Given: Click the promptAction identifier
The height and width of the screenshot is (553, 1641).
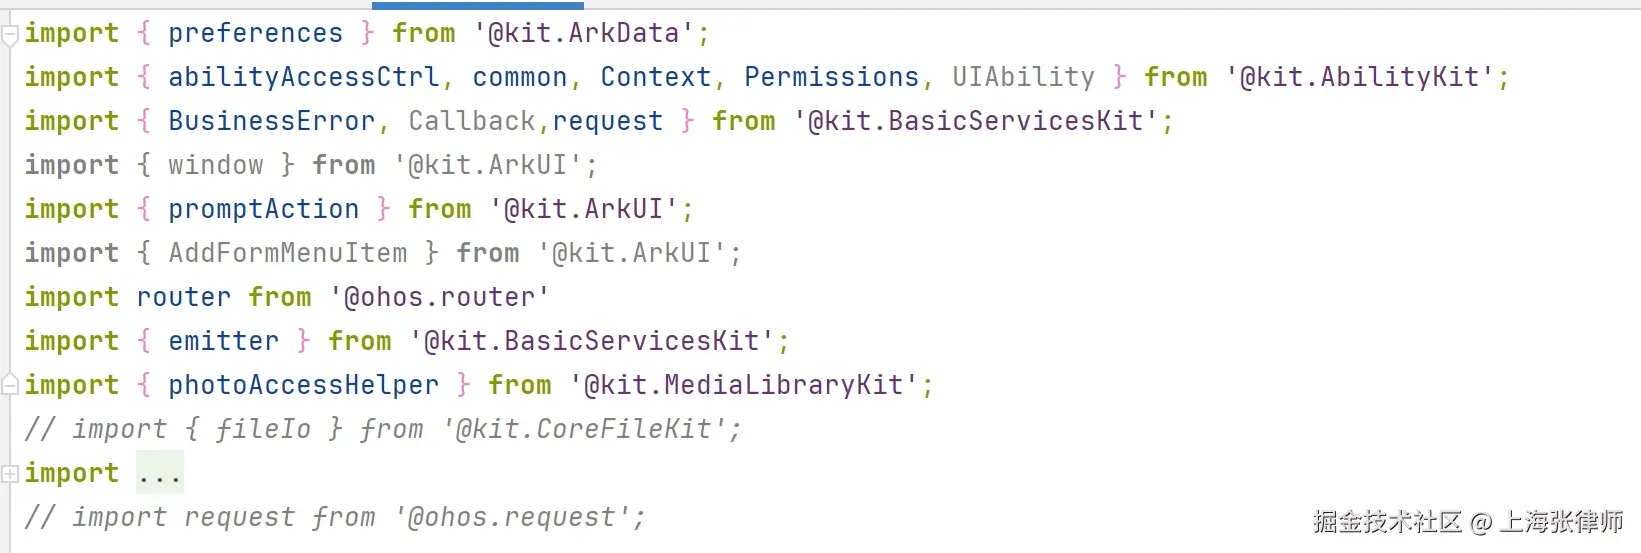Looking at the screenshot, I should coord(263,209).
